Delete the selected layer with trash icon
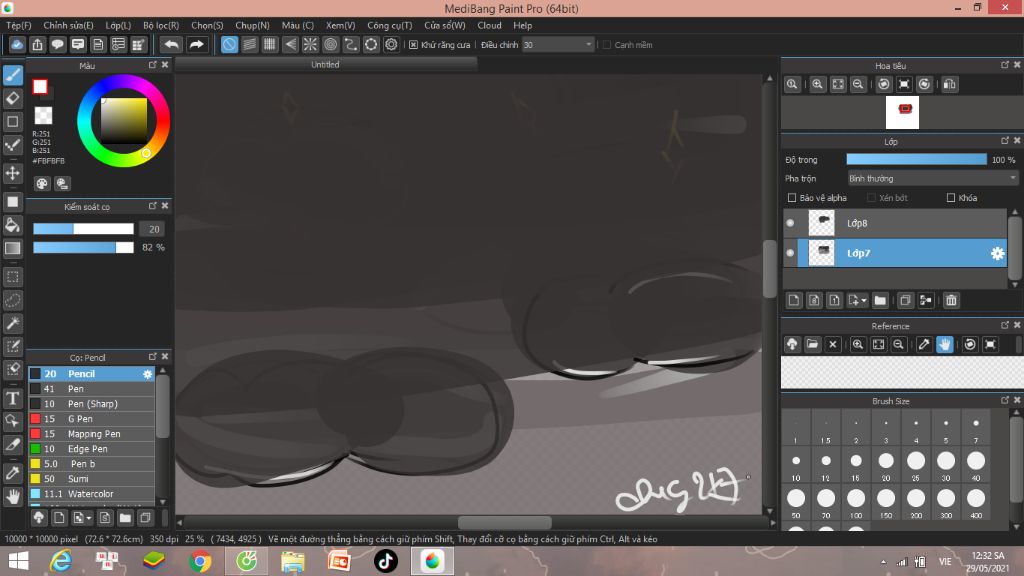The width and height of the screenshot is (1024, 576). pyautogui.click(x=951, y=300)
